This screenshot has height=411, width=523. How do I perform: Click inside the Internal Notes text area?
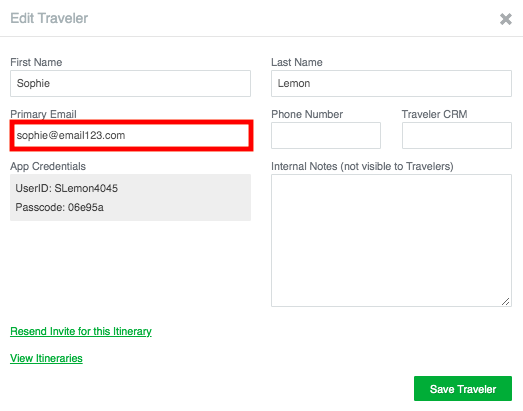[x=391, y=240]
